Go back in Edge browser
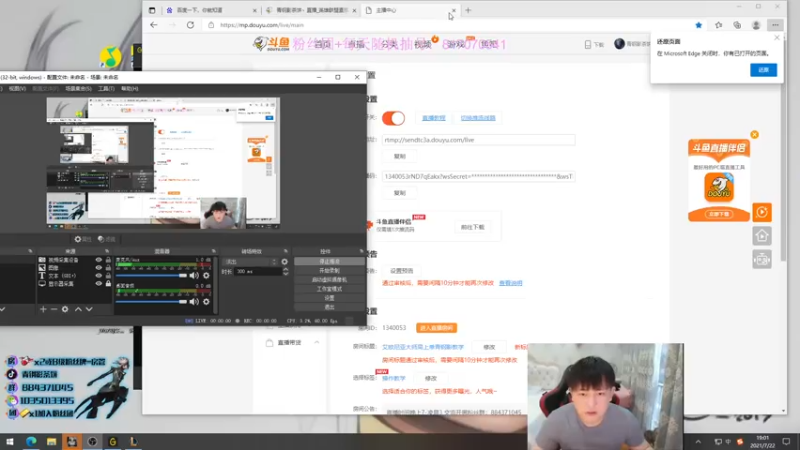The height and width of the screenshot is (450, 800). [154, 24]
